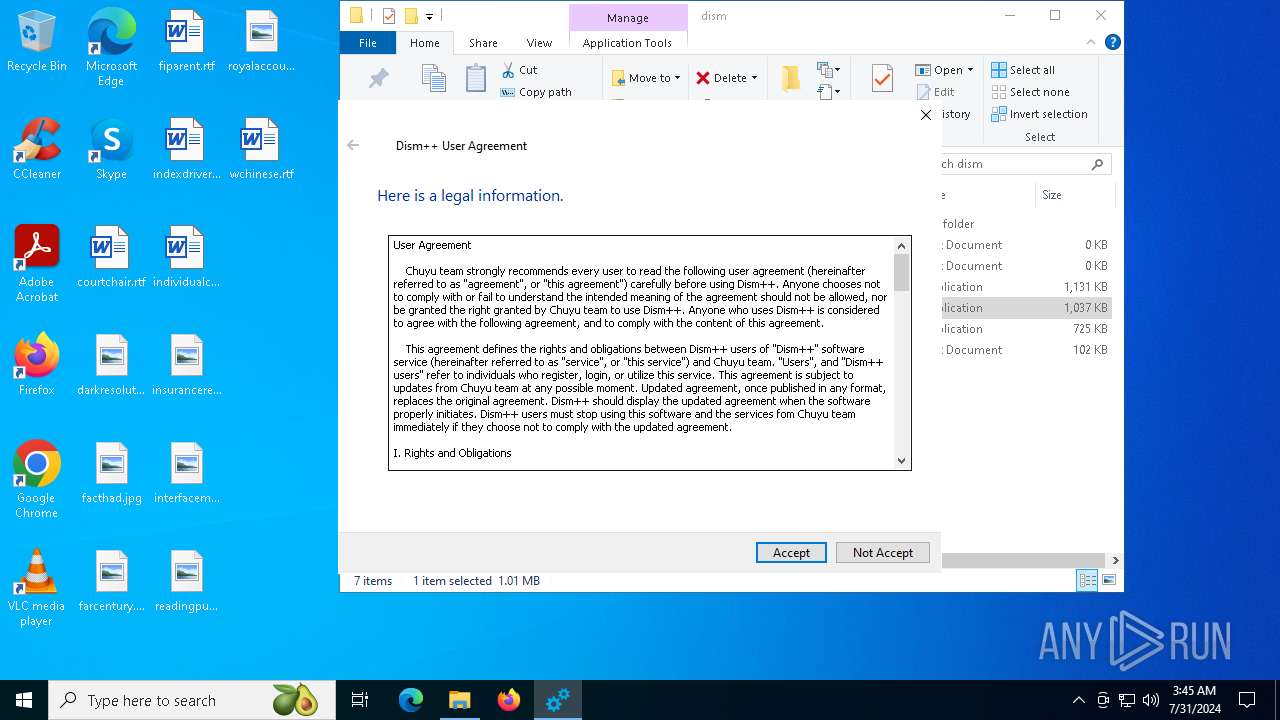1280x720 pixels.
Task: Click the Dism++ gear taskbar icon
Action: click(x=557, y=700)
